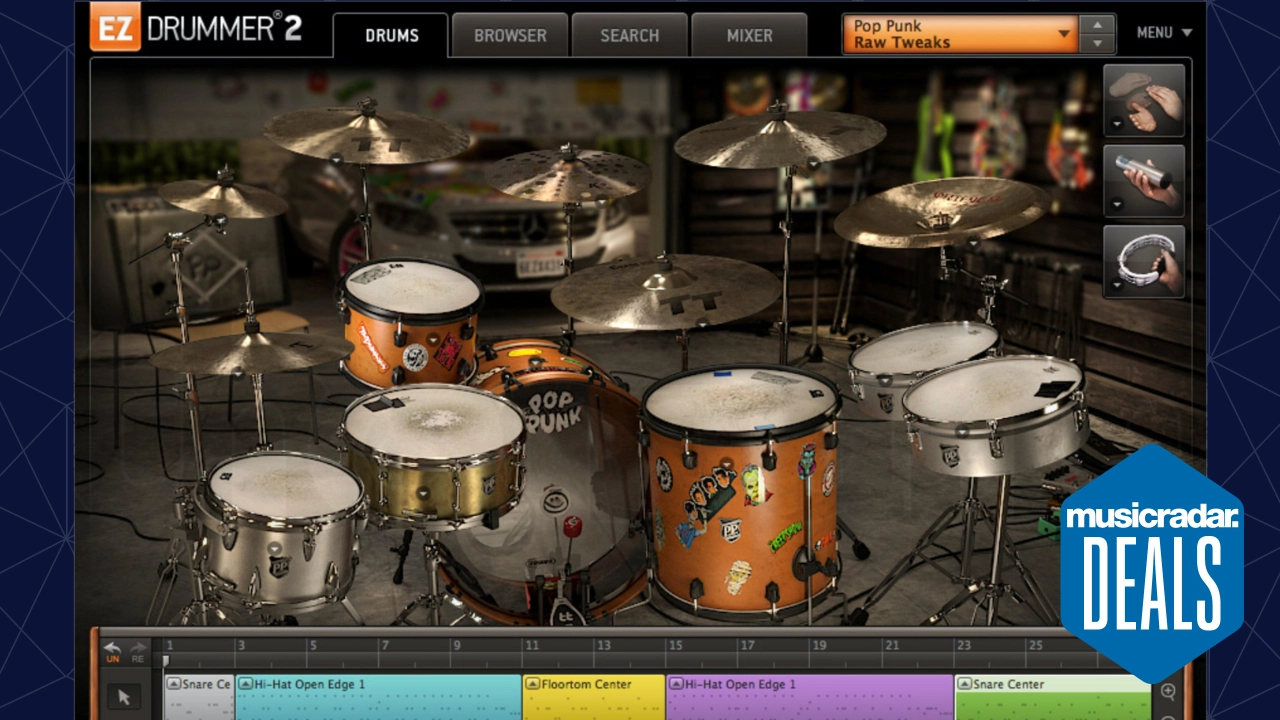Open the dropdown arrow below the china cymbal
The height and width of the screenshot is (720, 1280).
[x=973, y=242]
